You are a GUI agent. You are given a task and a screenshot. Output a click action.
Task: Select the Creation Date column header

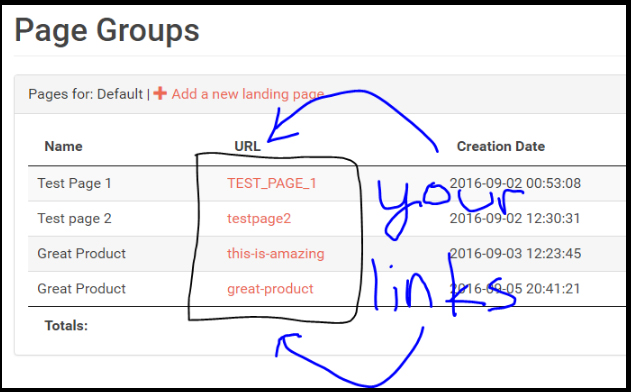tap(501, 146)
